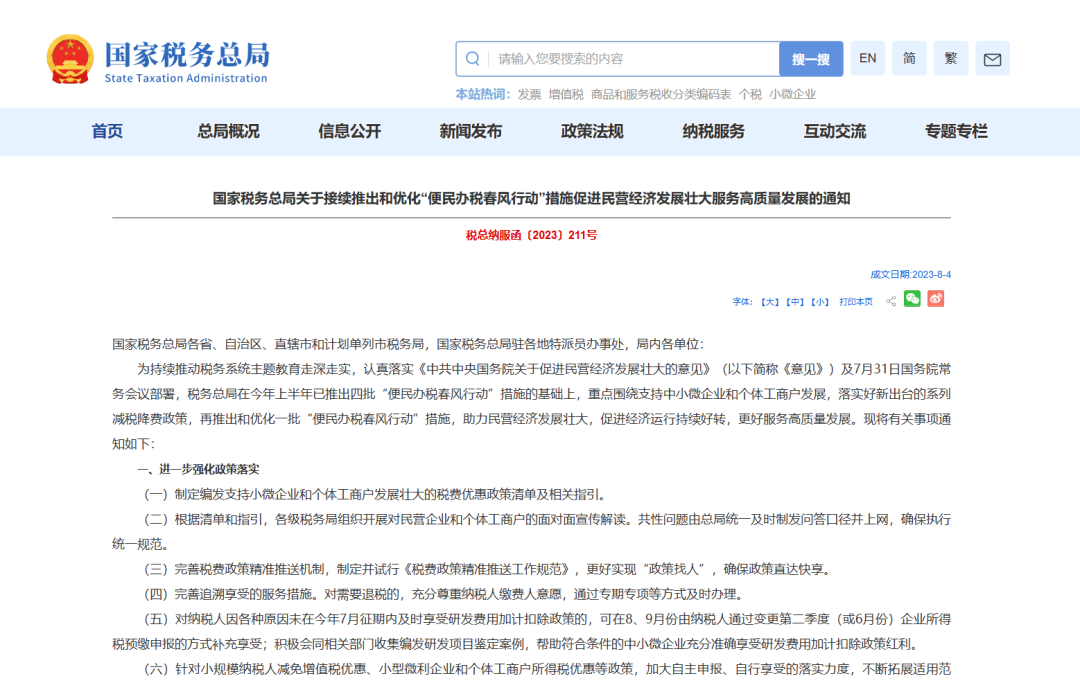Screen dimensions: 1080x683
Task: Share article via WeChat icon
Action: tap(912, 299)
